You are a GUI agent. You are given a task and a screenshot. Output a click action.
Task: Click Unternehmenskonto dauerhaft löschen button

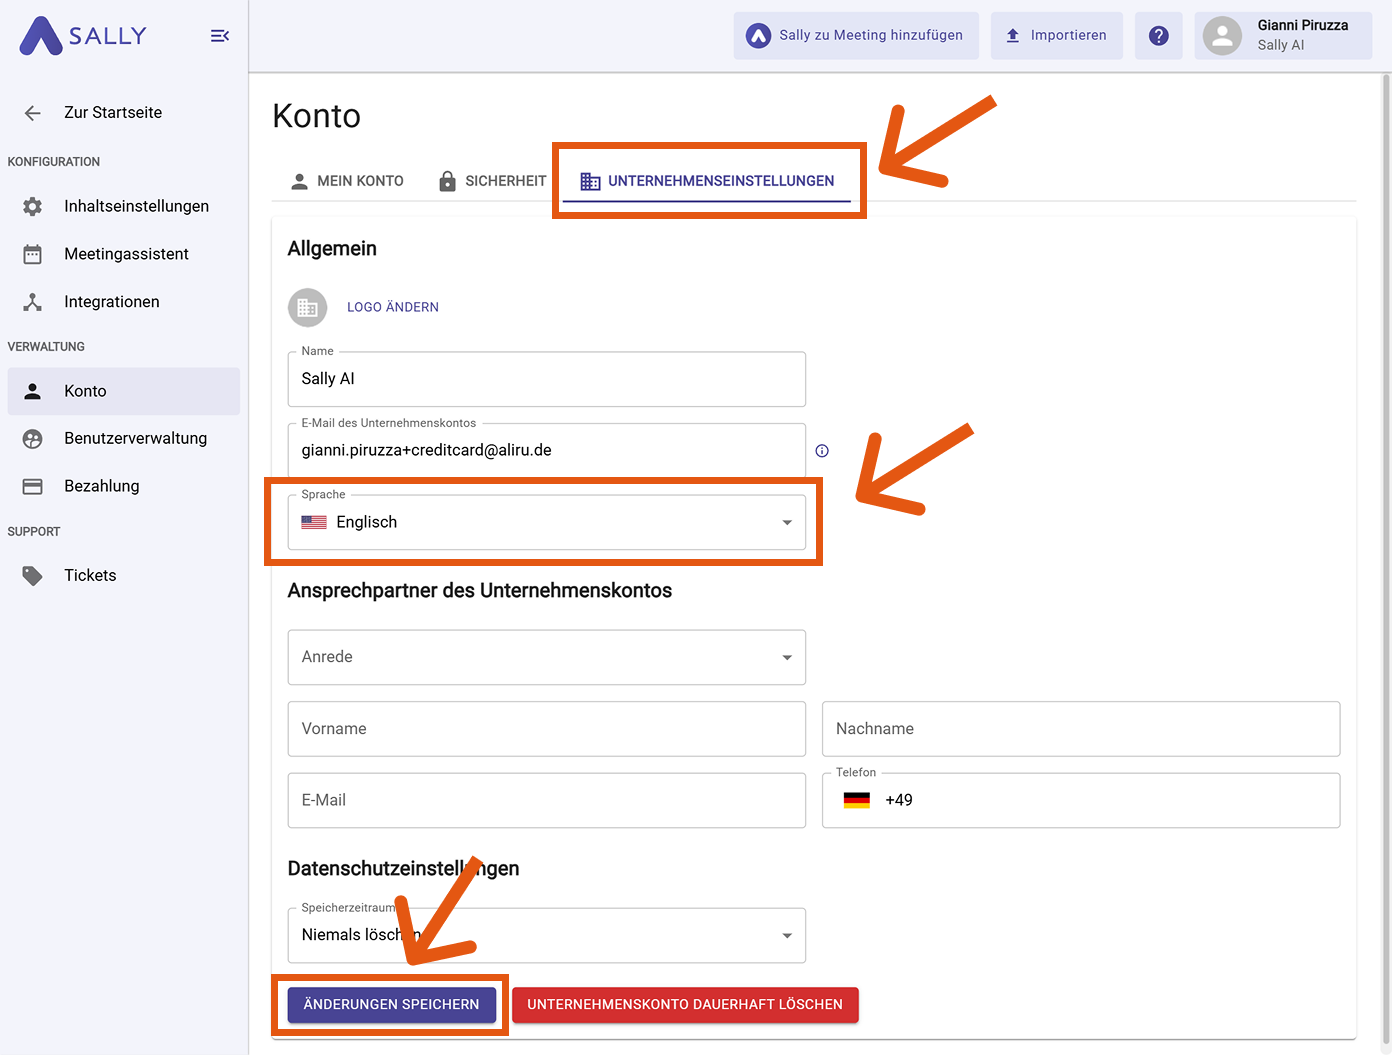(685, 1005)
